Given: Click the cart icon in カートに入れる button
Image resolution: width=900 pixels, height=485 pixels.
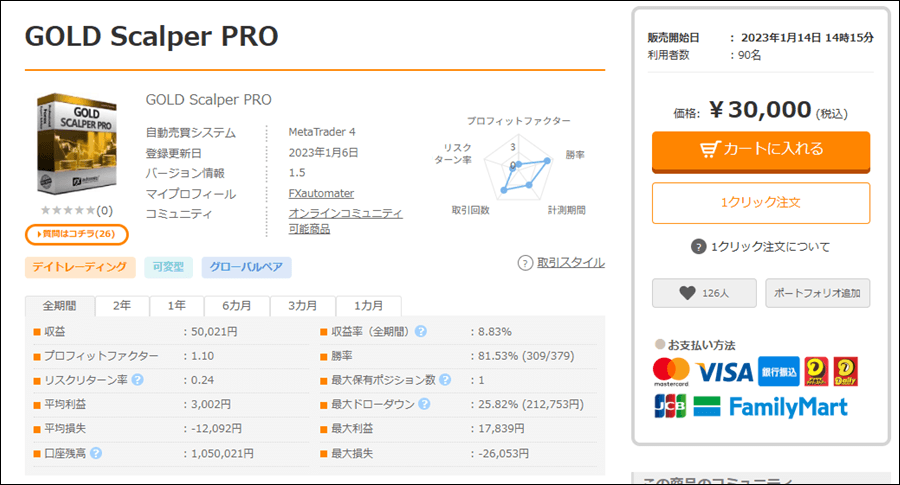Looking at the screenshot, I should point(710,149).
